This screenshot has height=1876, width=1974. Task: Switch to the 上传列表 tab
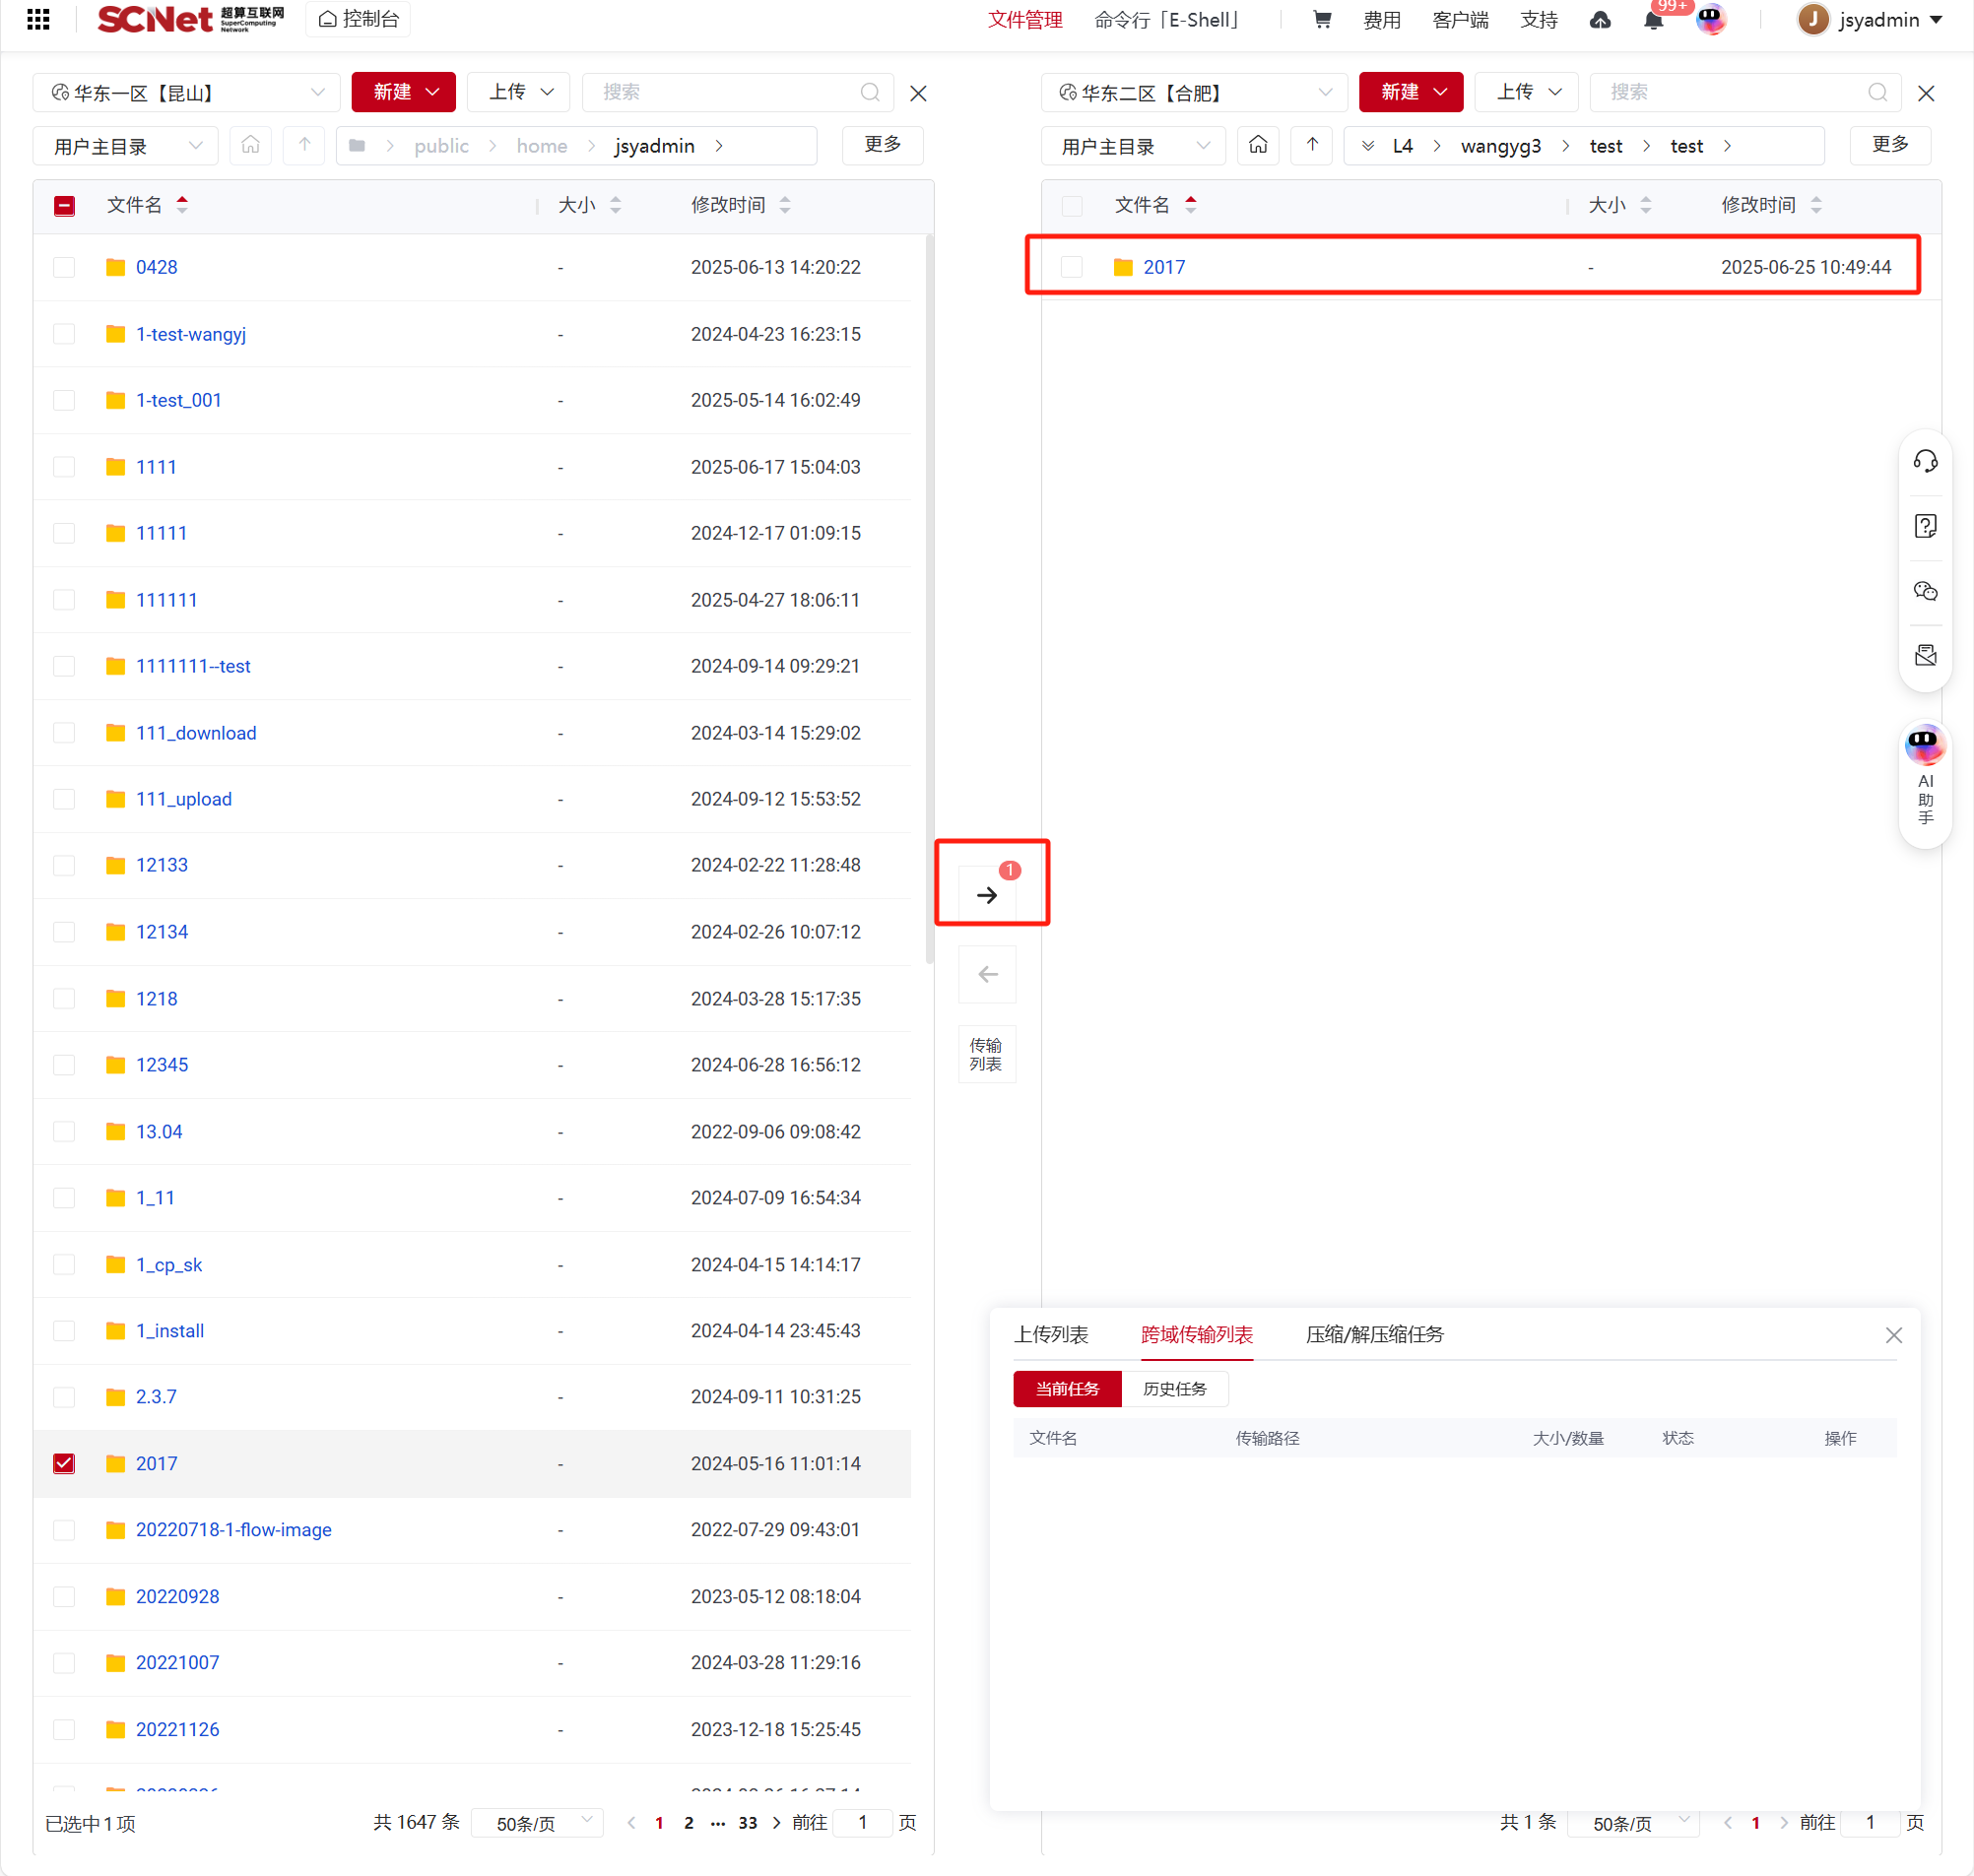(x=1050, y=1334)
